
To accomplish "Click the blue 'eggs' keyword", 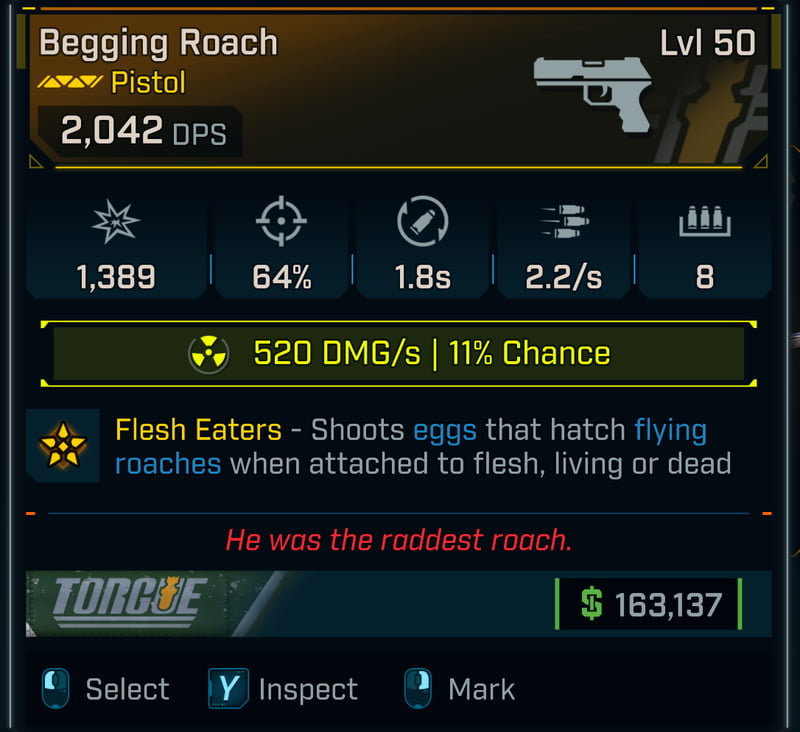I will (445, 431).
